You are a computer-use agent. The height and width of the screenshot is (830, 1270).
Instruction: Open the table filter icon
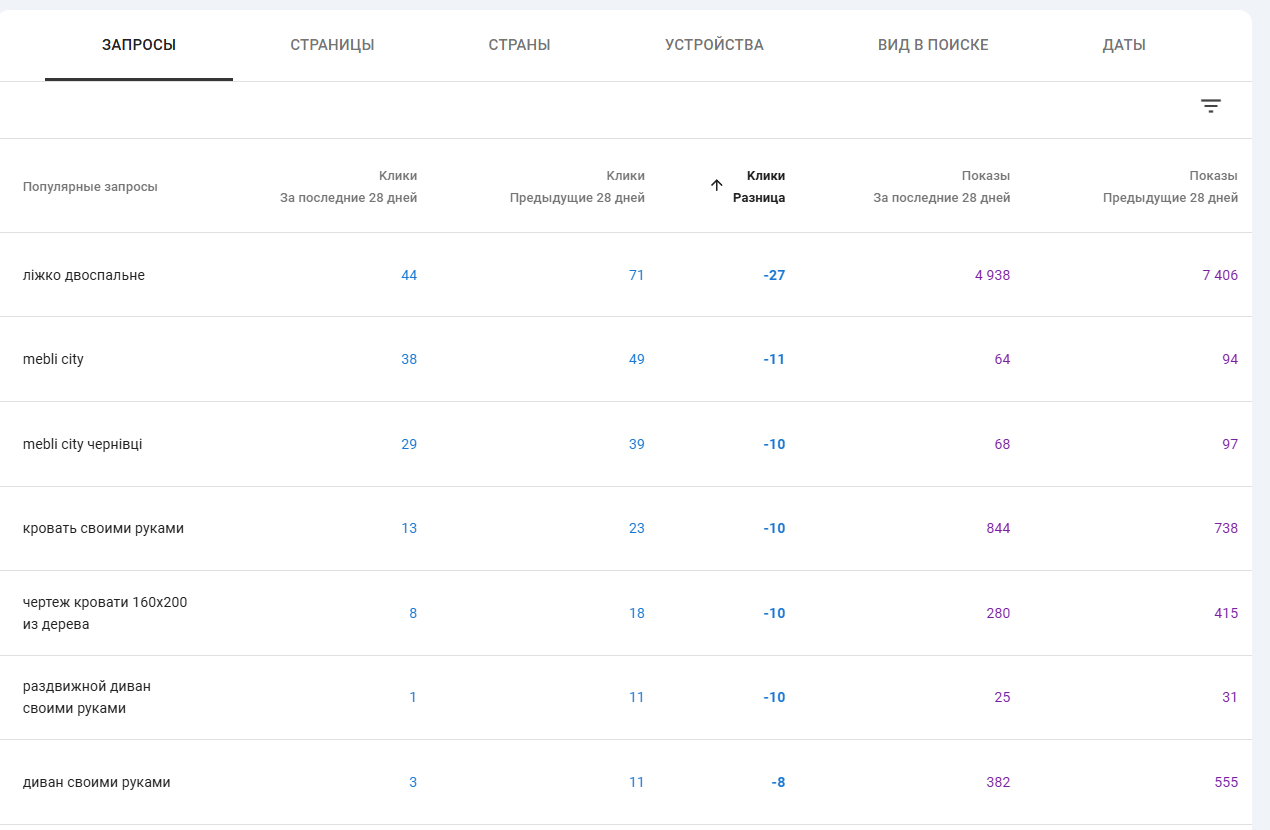pyautogui.click(x=1210, y=106)
